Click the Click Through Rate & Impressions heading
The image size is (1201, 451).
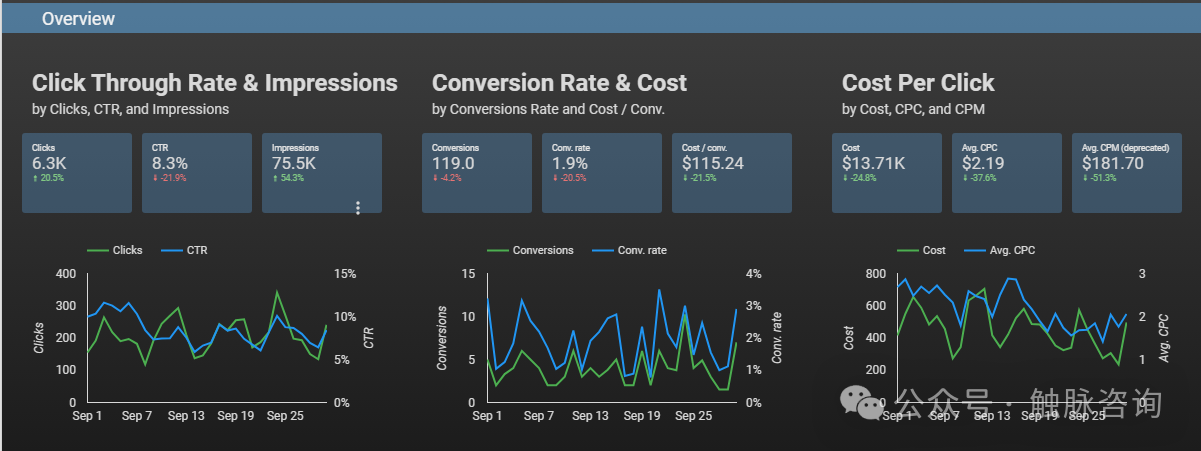(215, 83)
